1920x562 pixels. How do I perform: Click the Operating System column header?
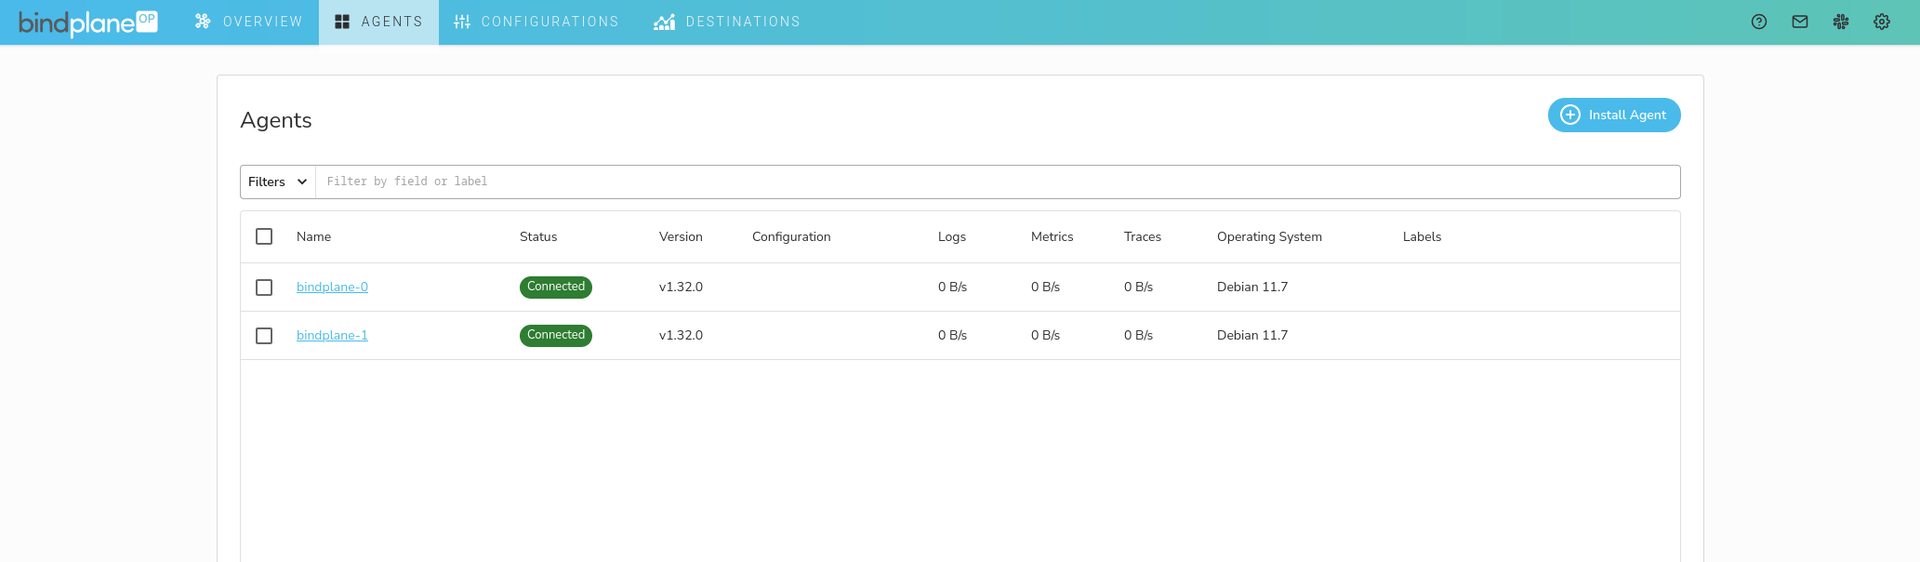pos(1269,237)
